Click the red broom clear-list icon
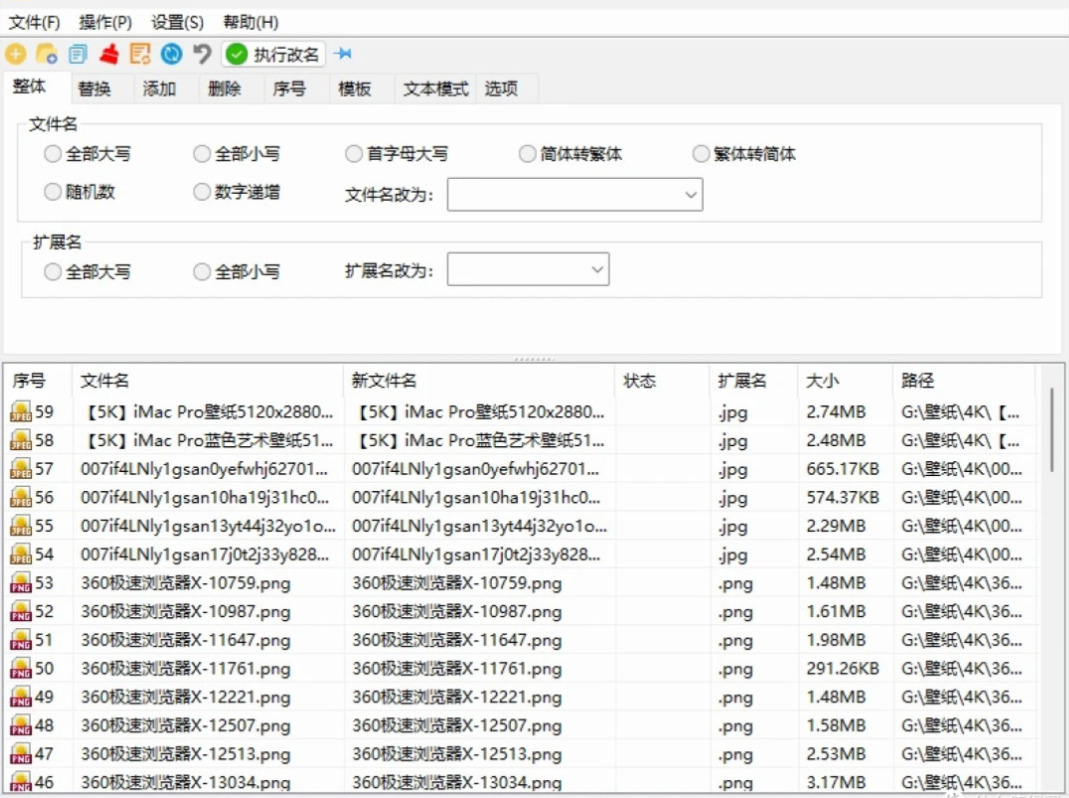Image resolution: width=1069 pixels, height=798 pixels. pos(109,54)
